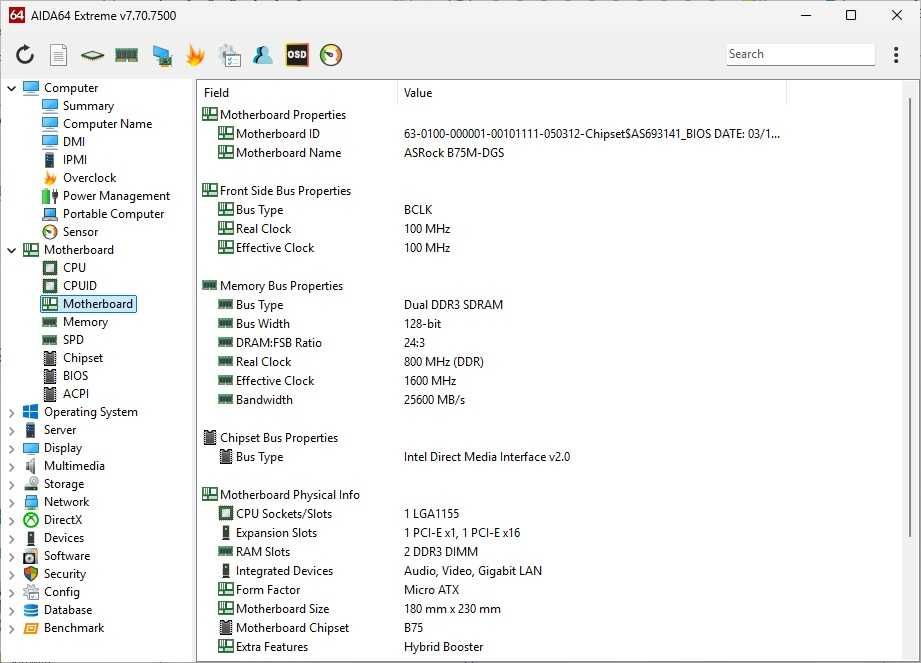The height and width of the screenshot is (663, 921).
Task: Open the Report document icon in toolbar
Action: pyautogui.click(x=58, y=55)
